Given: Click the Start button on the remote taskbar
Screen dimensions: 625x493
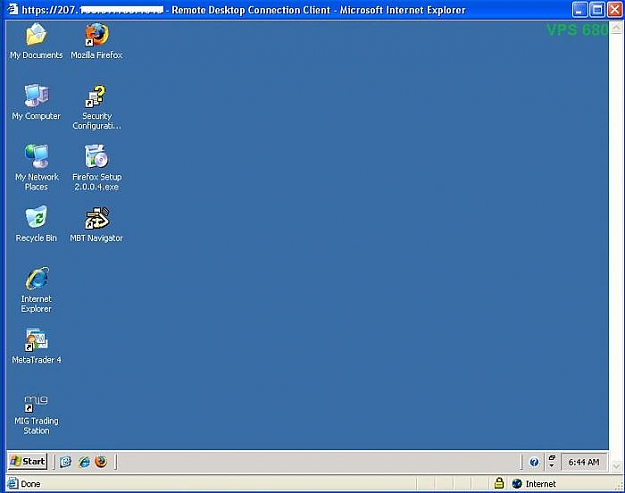Looking at the screenshot, I should [x=28, y=462].
